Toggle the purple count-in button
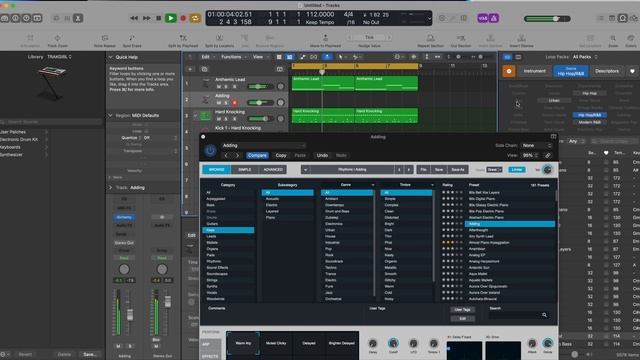The image size is (640, 360). point(483,18)
